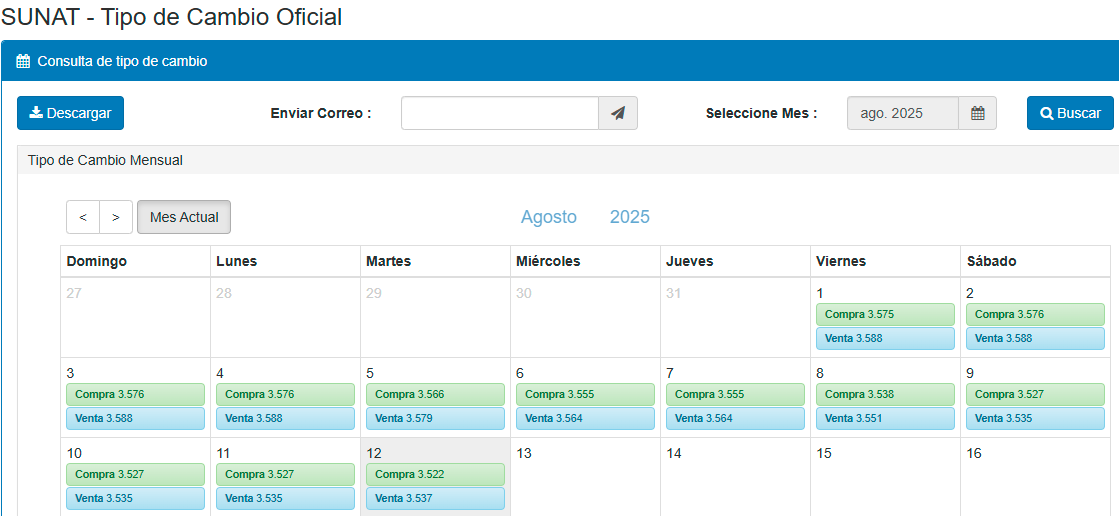
Task: Select Compra 3.538 on day 8
Action: (x=885, y=394)
